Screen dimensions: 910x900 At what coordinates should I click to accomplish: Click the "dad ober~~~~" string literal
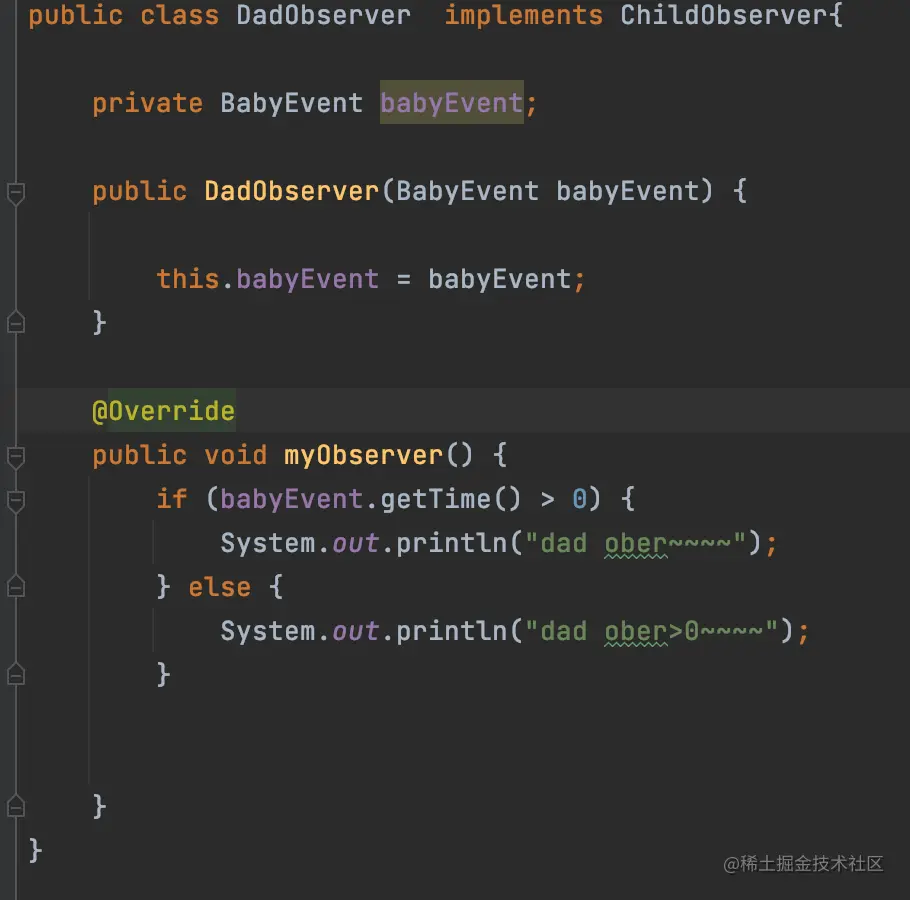click(x=635, y=543)
